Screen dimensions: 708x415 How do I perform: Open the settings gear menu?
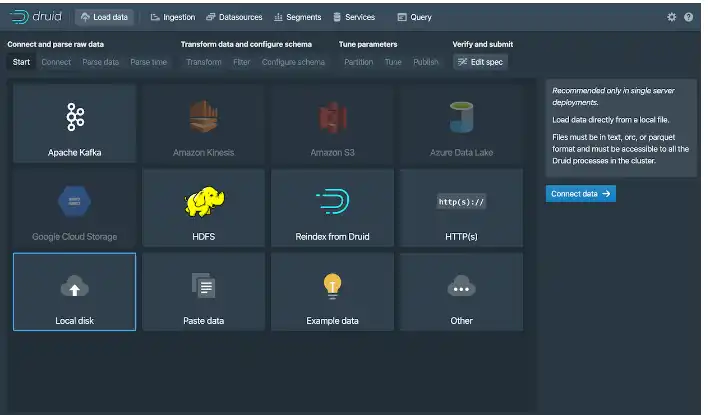tap(671, 17)
